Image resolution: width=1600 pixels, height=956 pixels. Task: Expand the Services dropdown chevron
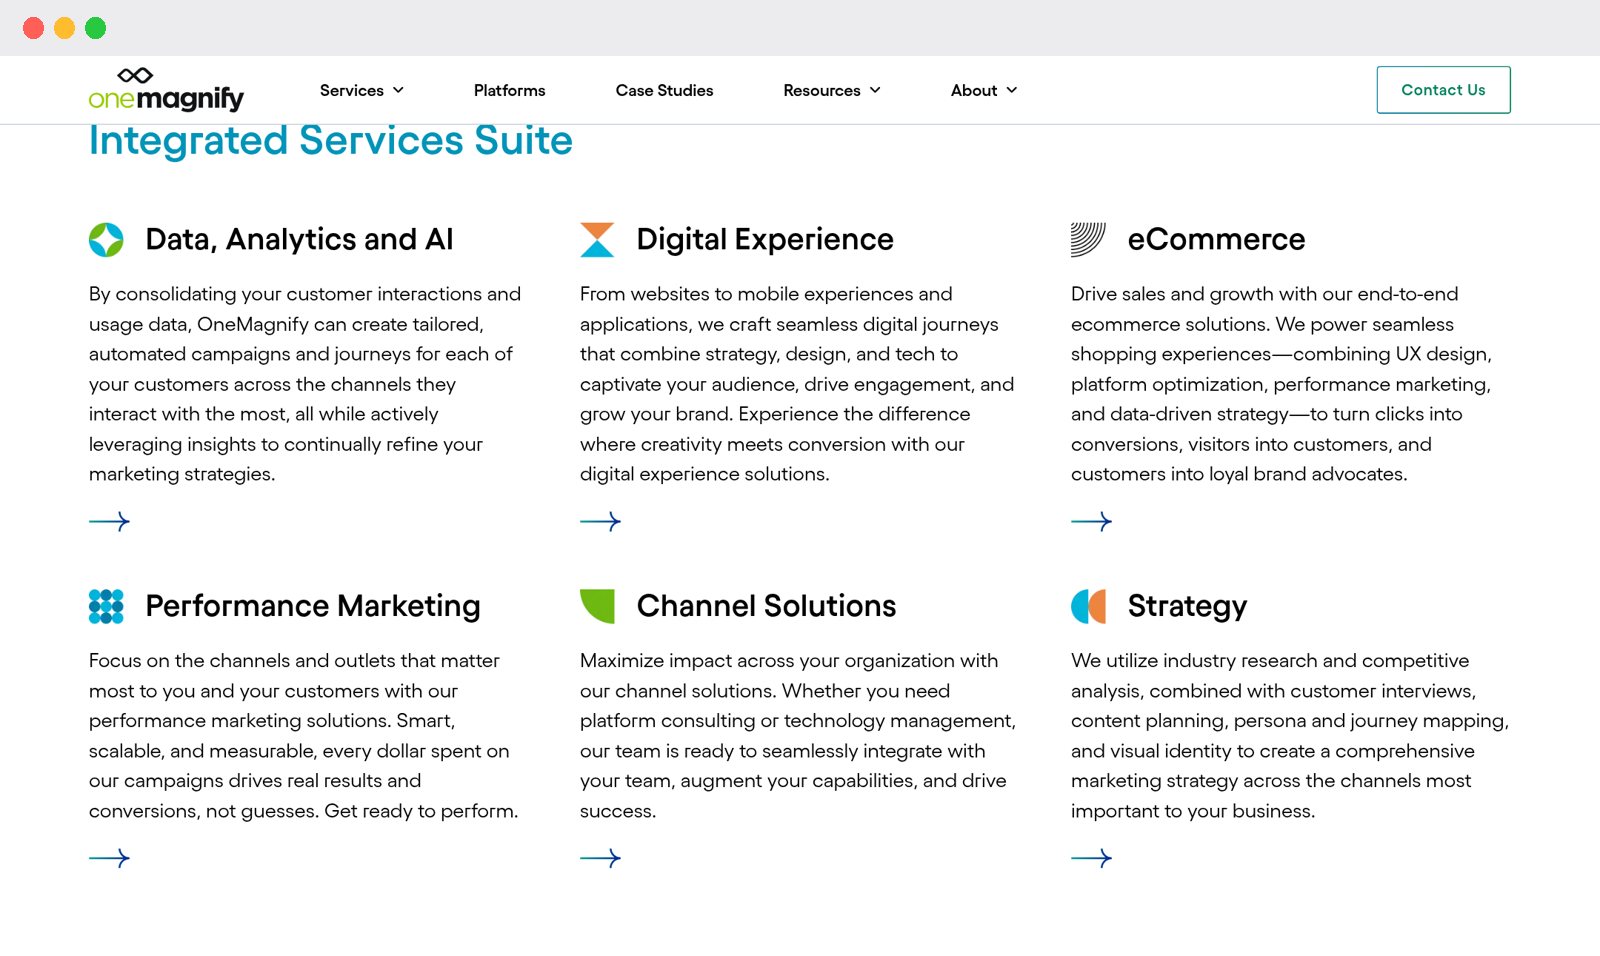[x=399, y=90]
